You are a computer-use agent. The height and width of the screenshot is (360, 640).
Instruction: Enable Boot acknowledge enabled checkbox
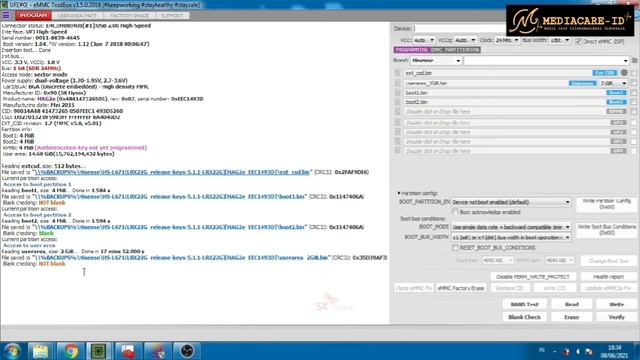(x=455, y=212)
